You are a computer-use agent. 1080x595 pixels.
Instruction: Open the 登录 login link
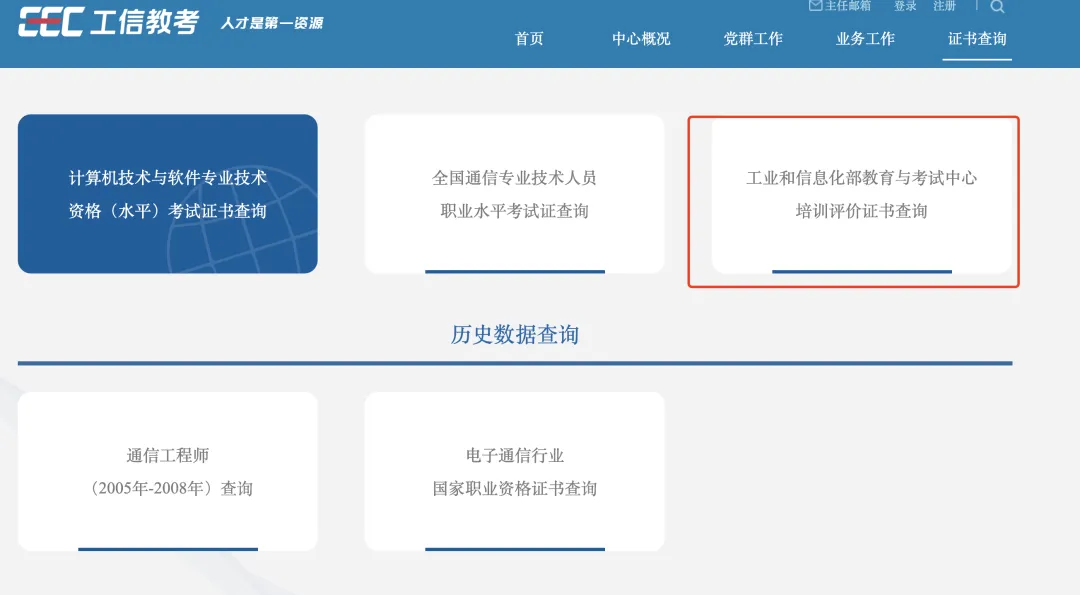(x=903, y=5)
